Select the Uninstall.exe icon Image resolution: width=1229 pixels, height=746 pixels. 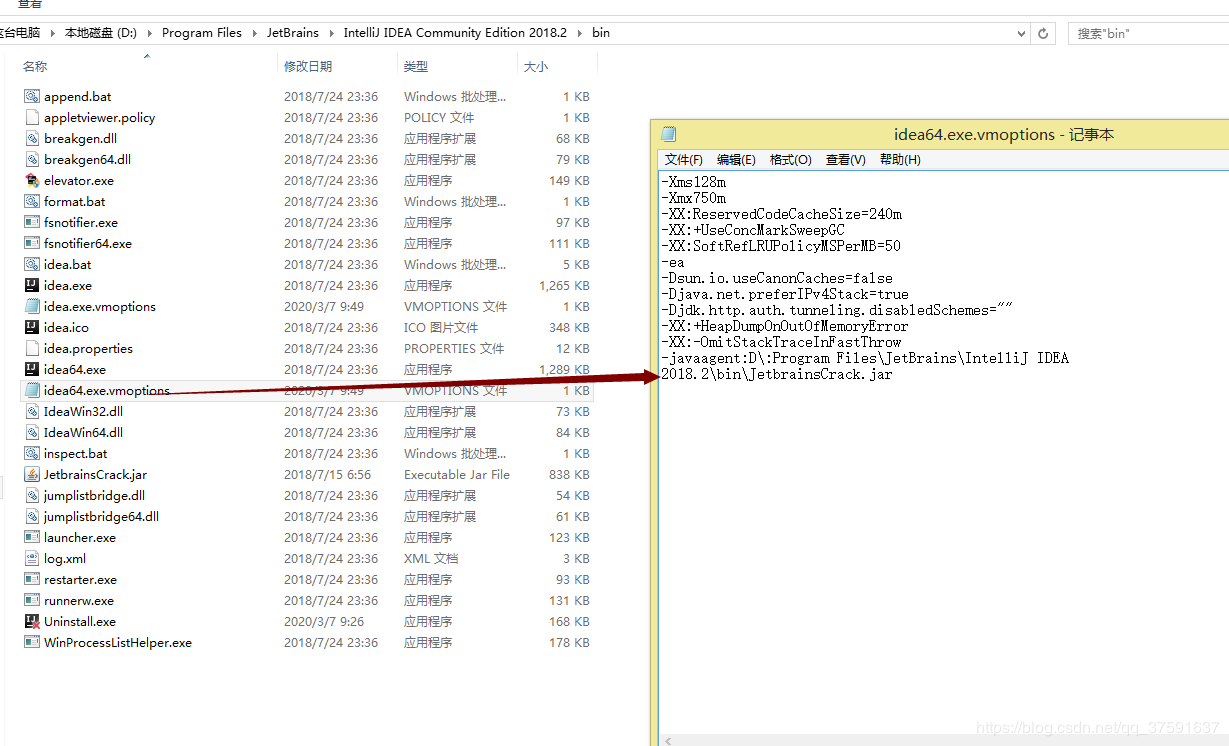32,622
